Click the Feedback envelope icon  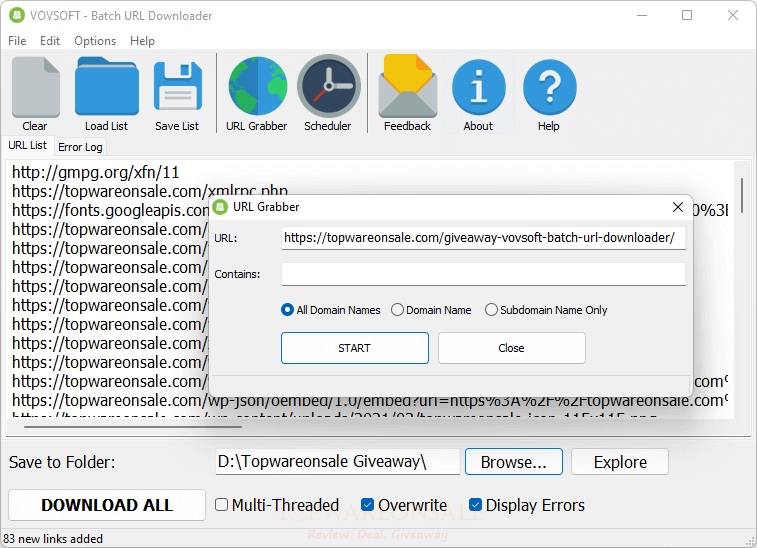(407, 87)
